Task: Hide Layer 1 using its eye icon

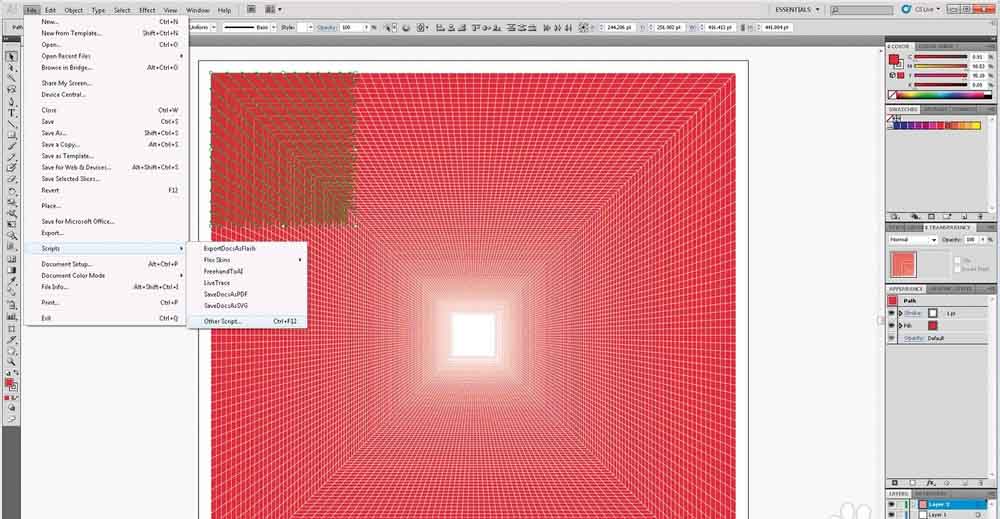Action: (891, 514)
